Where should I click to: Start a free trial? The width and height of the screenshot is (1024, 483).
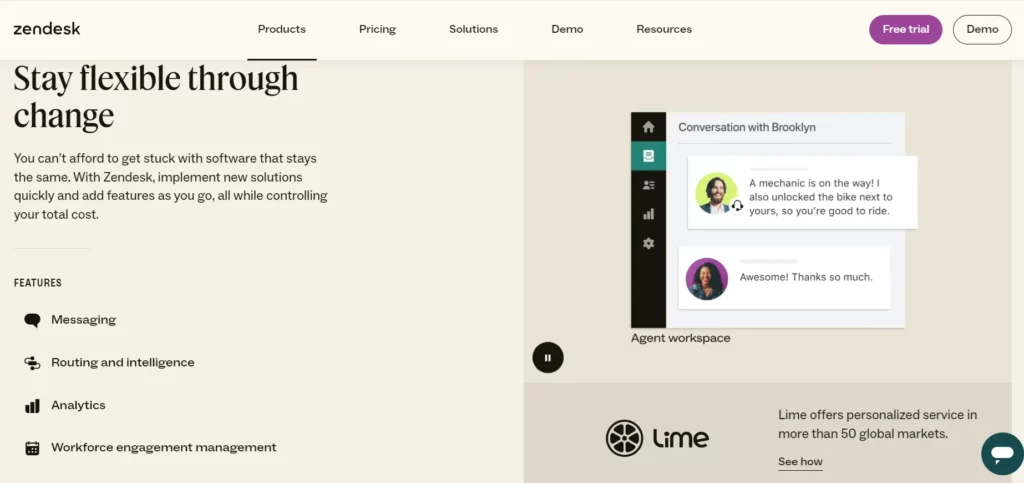point(905,29)
